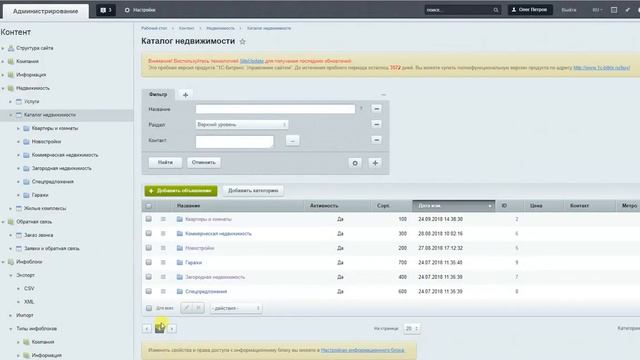Remove the Раздел filter field
The height and width of the screenshot is (360, 640).
point(376,124)
